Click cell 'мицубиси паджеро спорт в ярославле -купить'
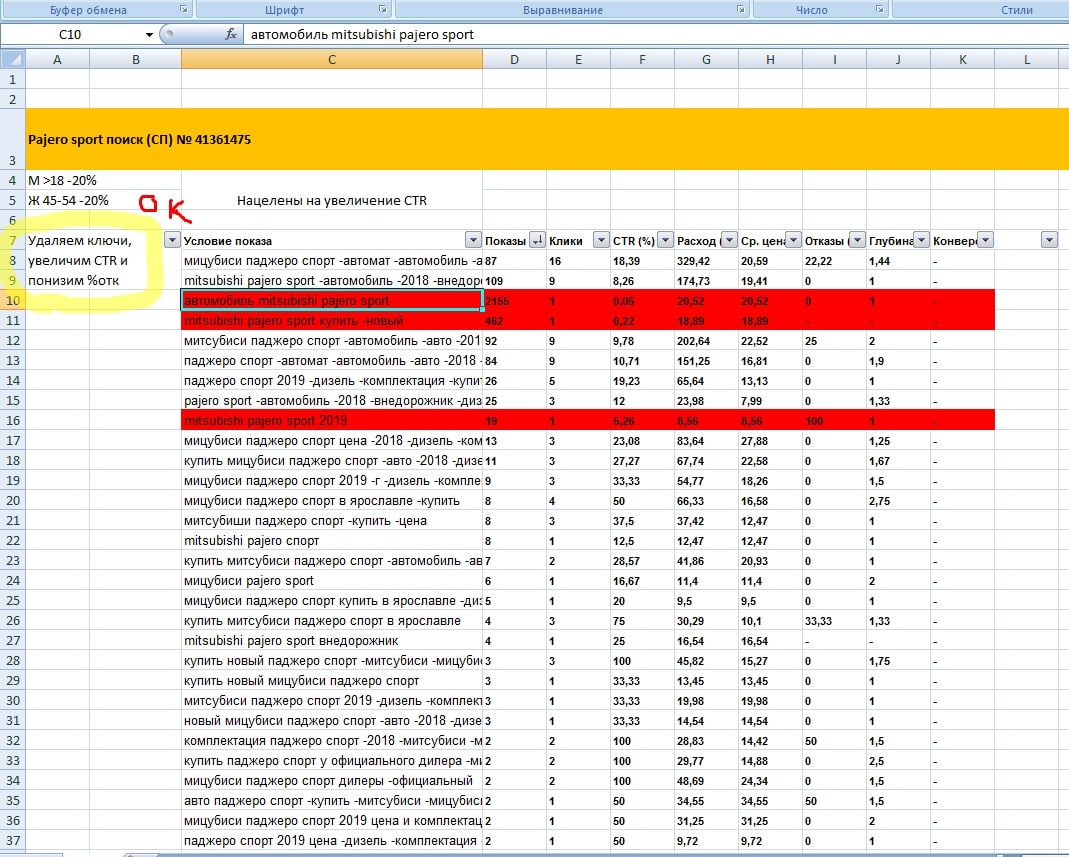 coord(332,500)
